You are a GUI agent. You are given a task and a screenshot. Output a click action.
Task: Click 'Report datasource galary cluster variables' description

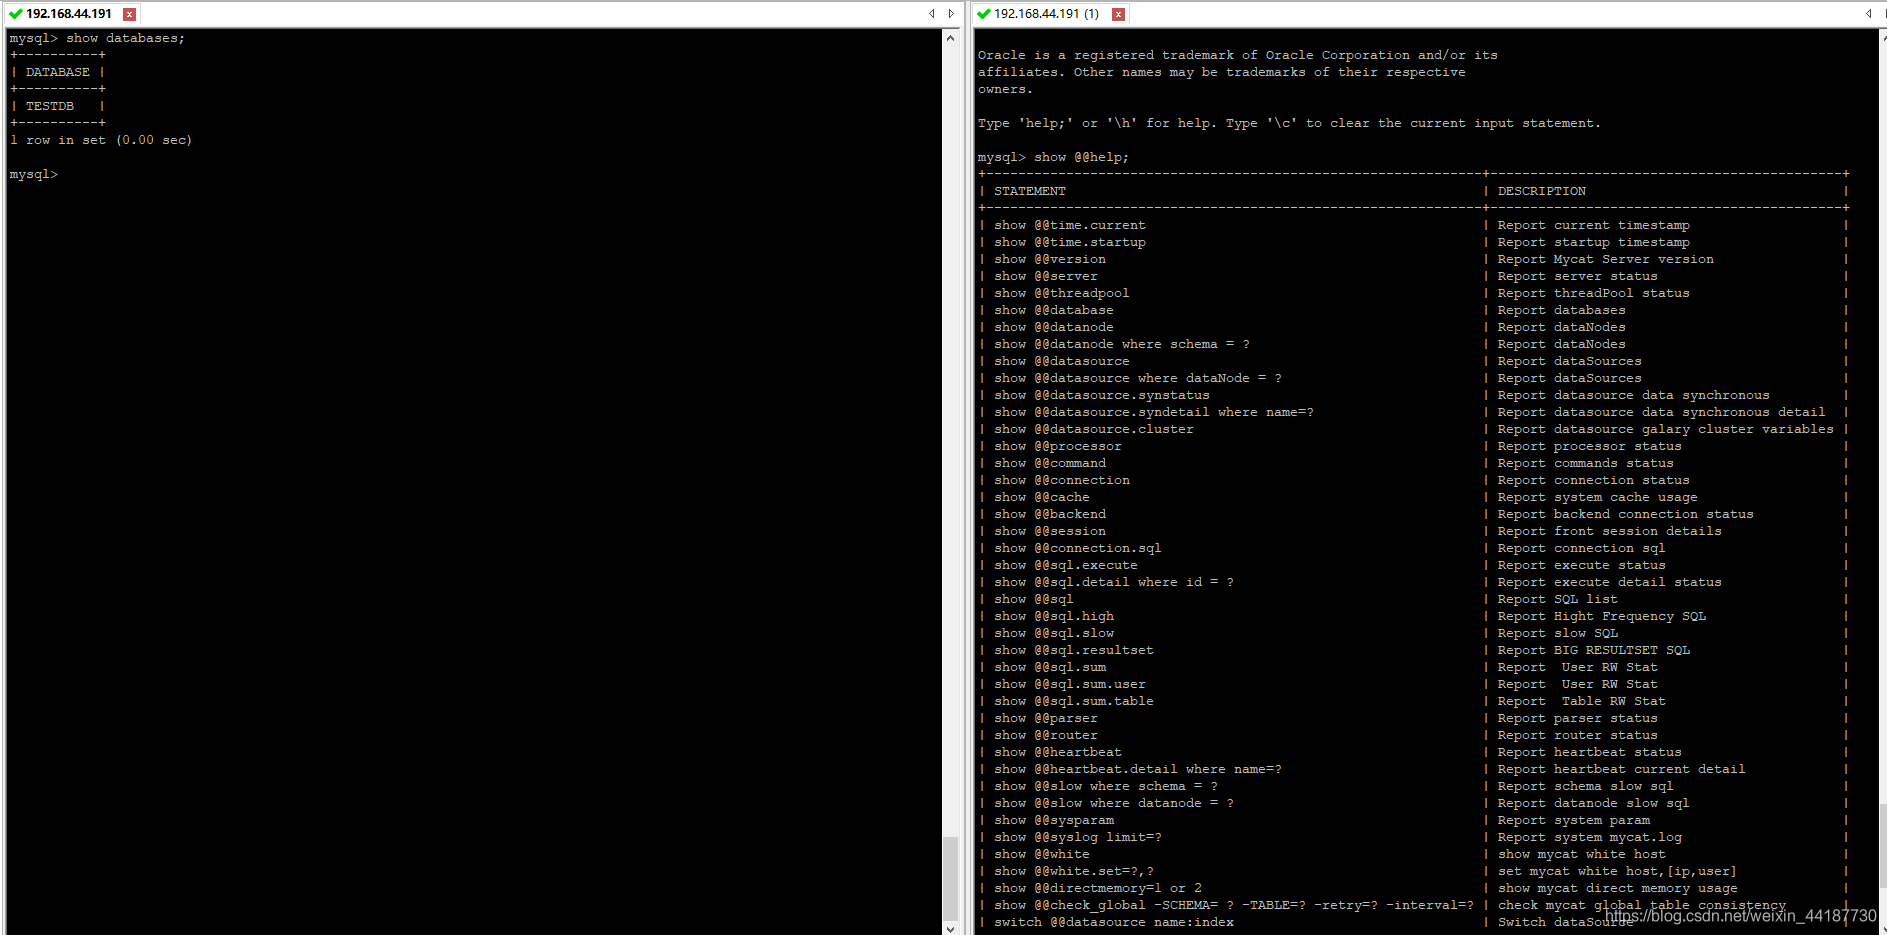1666,429
